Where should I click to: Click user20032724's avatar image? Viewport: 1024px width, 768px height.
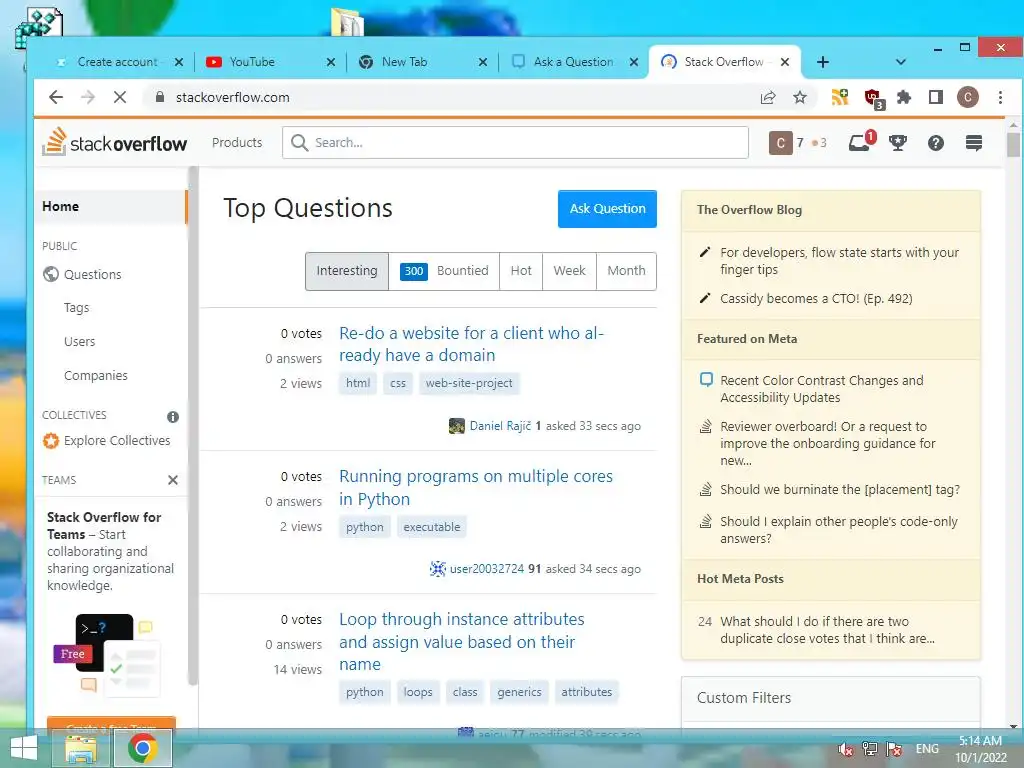pos(438,569)
